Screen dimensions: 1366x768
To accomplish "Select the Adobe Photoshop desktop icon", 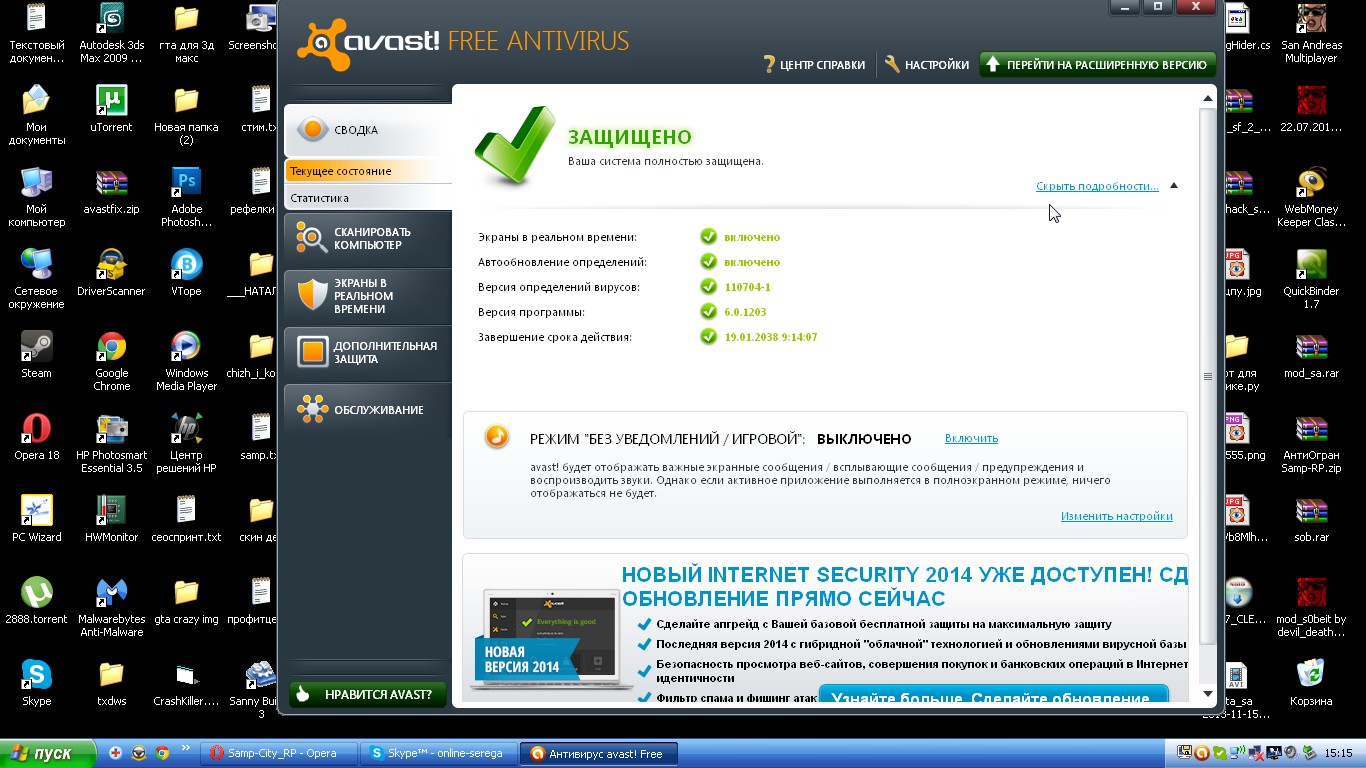I will point(186,196).
